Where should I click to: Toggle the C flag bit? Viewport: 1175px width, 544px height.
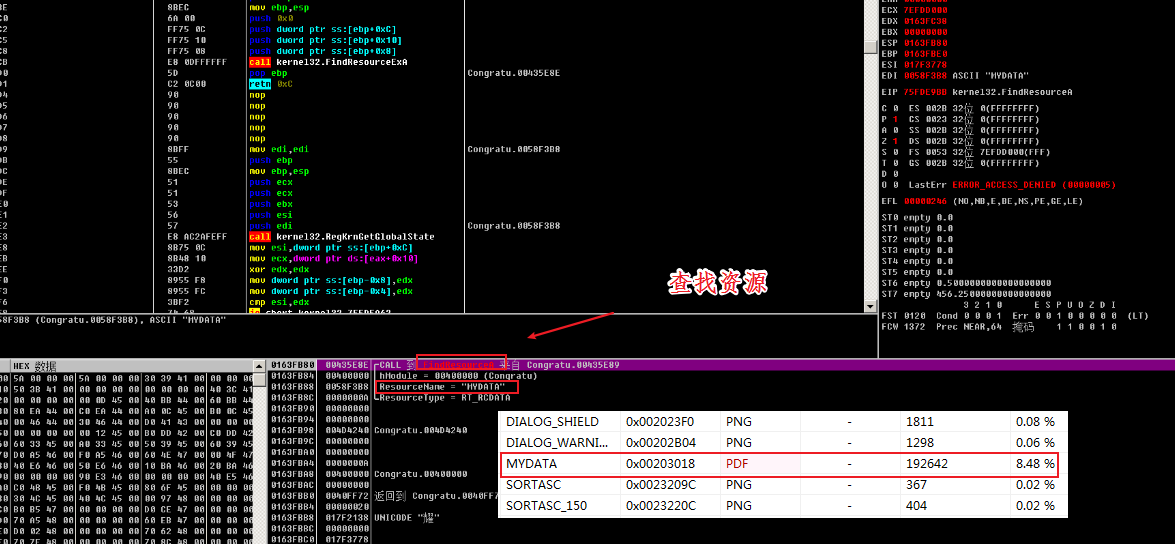point(896,109)
